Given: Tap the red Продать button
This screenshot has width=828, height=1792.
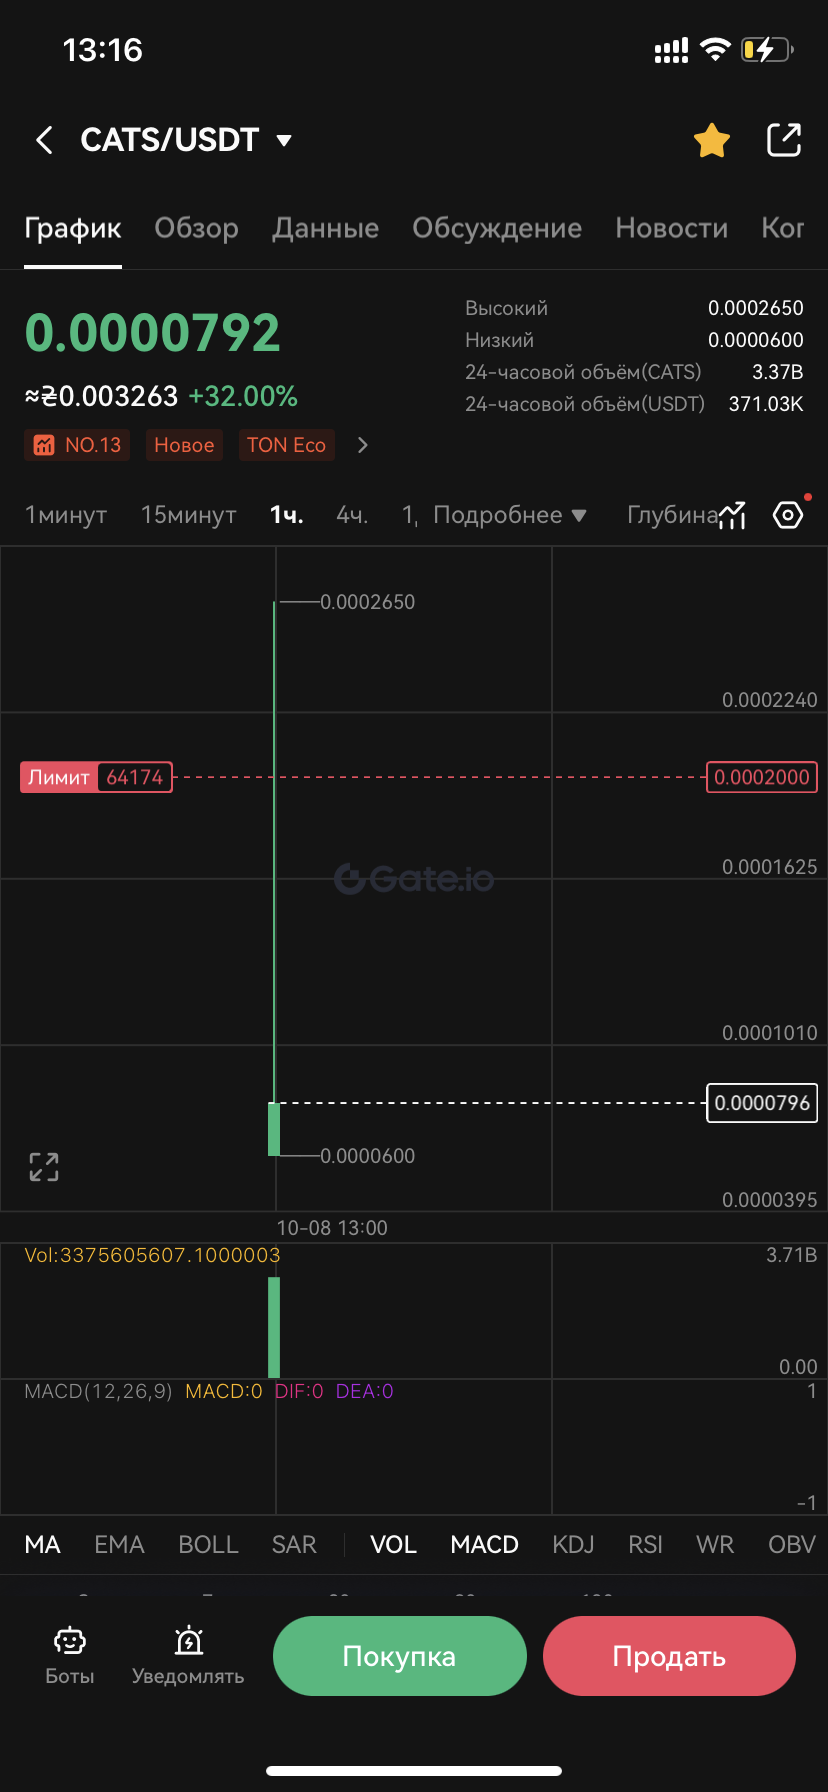Looking at the screenshot, I should 669,1656.
